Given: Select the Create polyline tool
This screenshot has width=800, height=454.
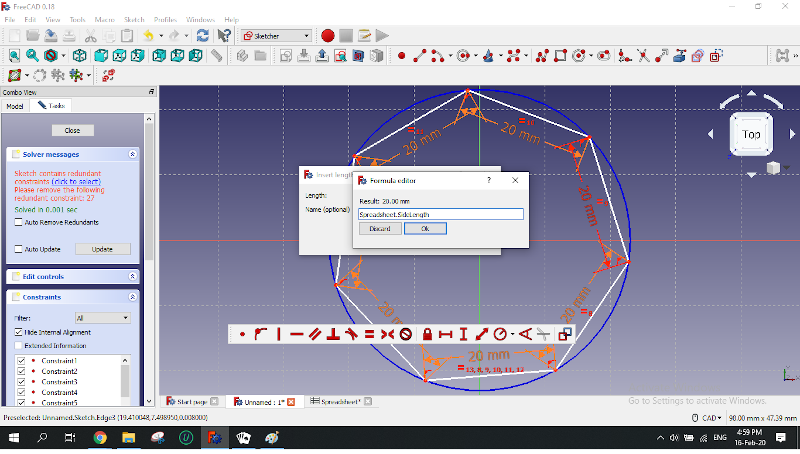Looking at the screenshot, I should (x=542, y=56).
